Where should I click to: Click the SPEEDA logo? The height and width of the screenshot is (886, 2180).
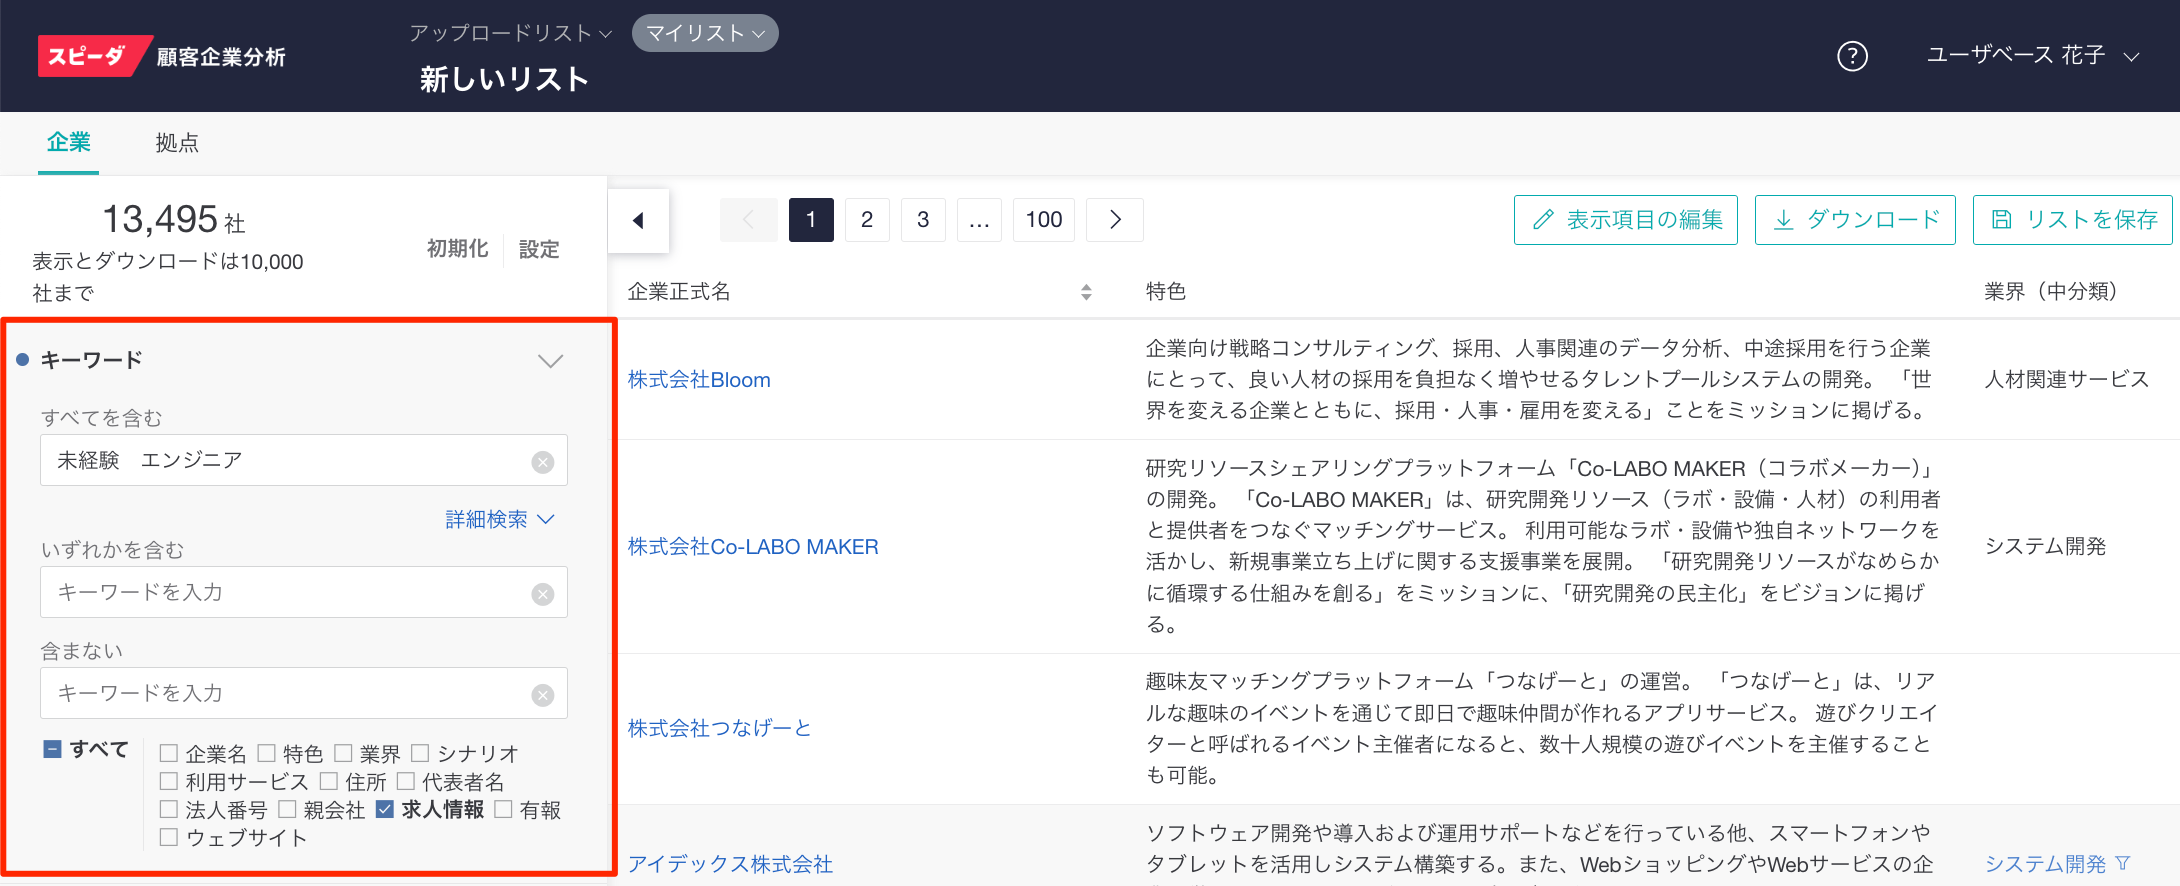pos(90,56)
